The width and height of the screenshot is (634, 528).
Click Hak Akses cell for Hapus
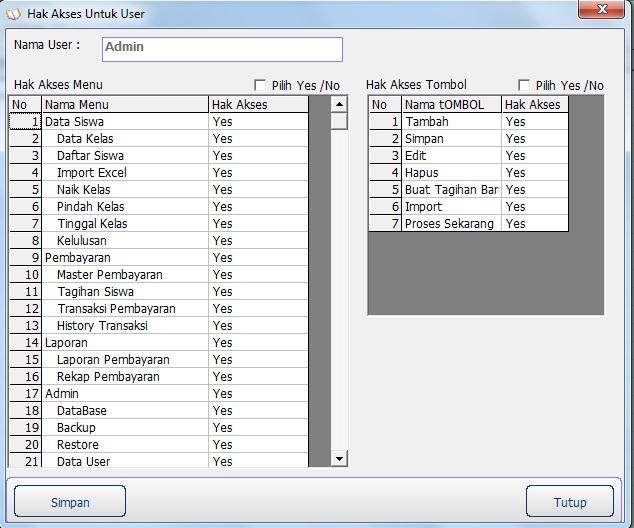click(x=534, y=173)
